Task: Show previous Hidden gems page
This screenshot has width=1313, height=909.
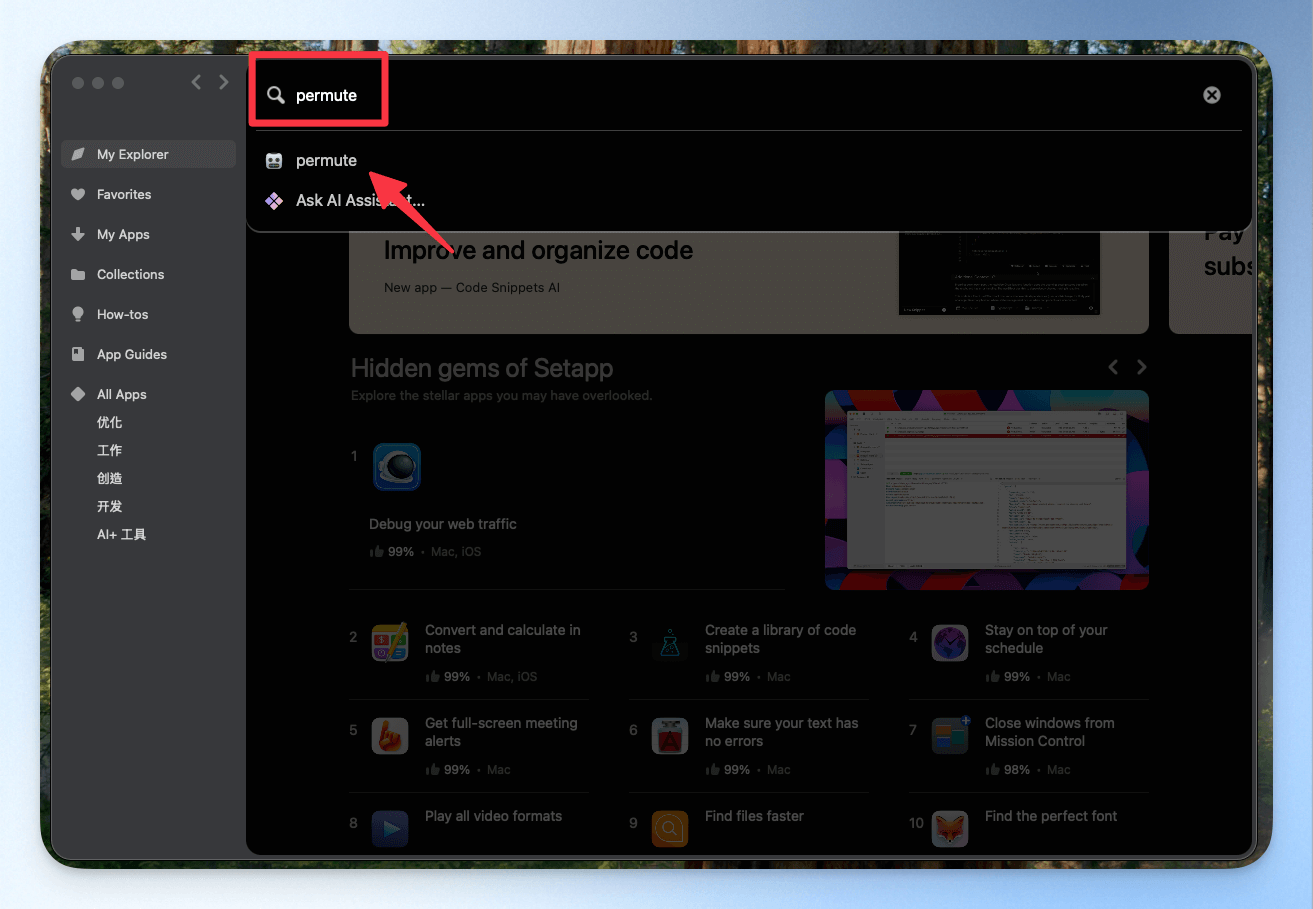Action: (1113, 367)
